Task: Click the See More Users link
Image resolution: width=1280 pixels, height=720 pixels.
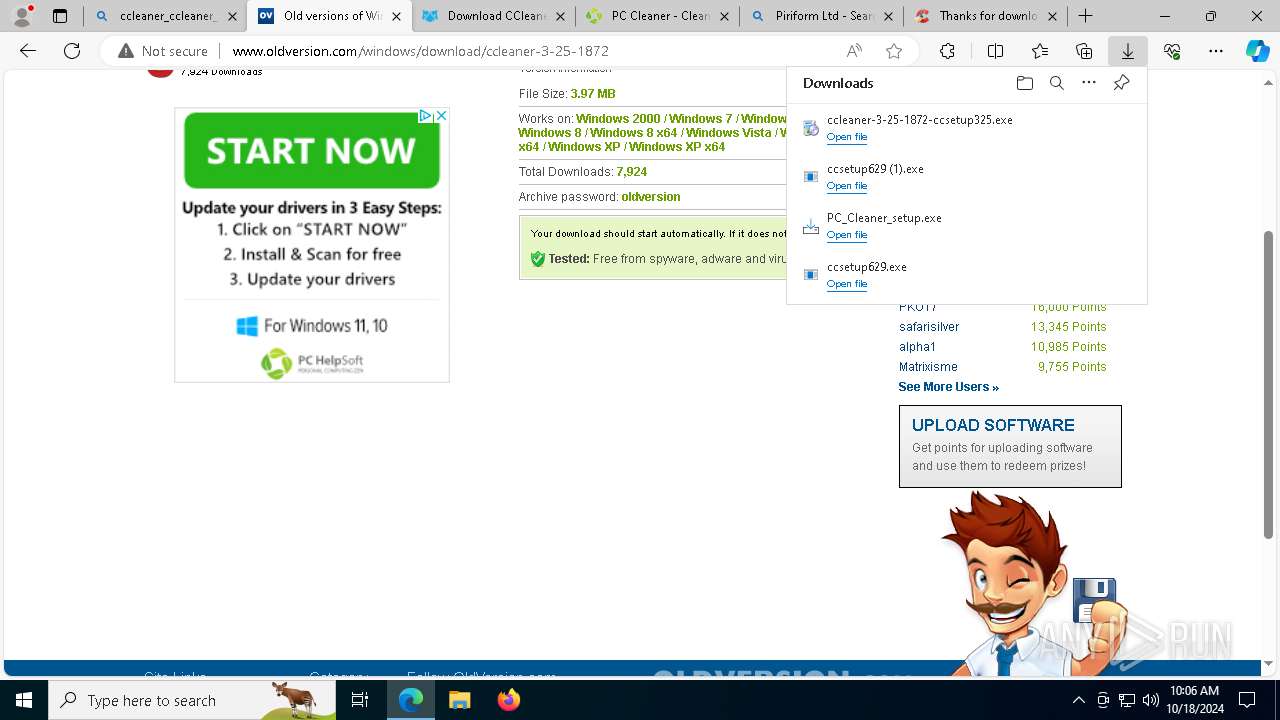Action: coord(948,387)
